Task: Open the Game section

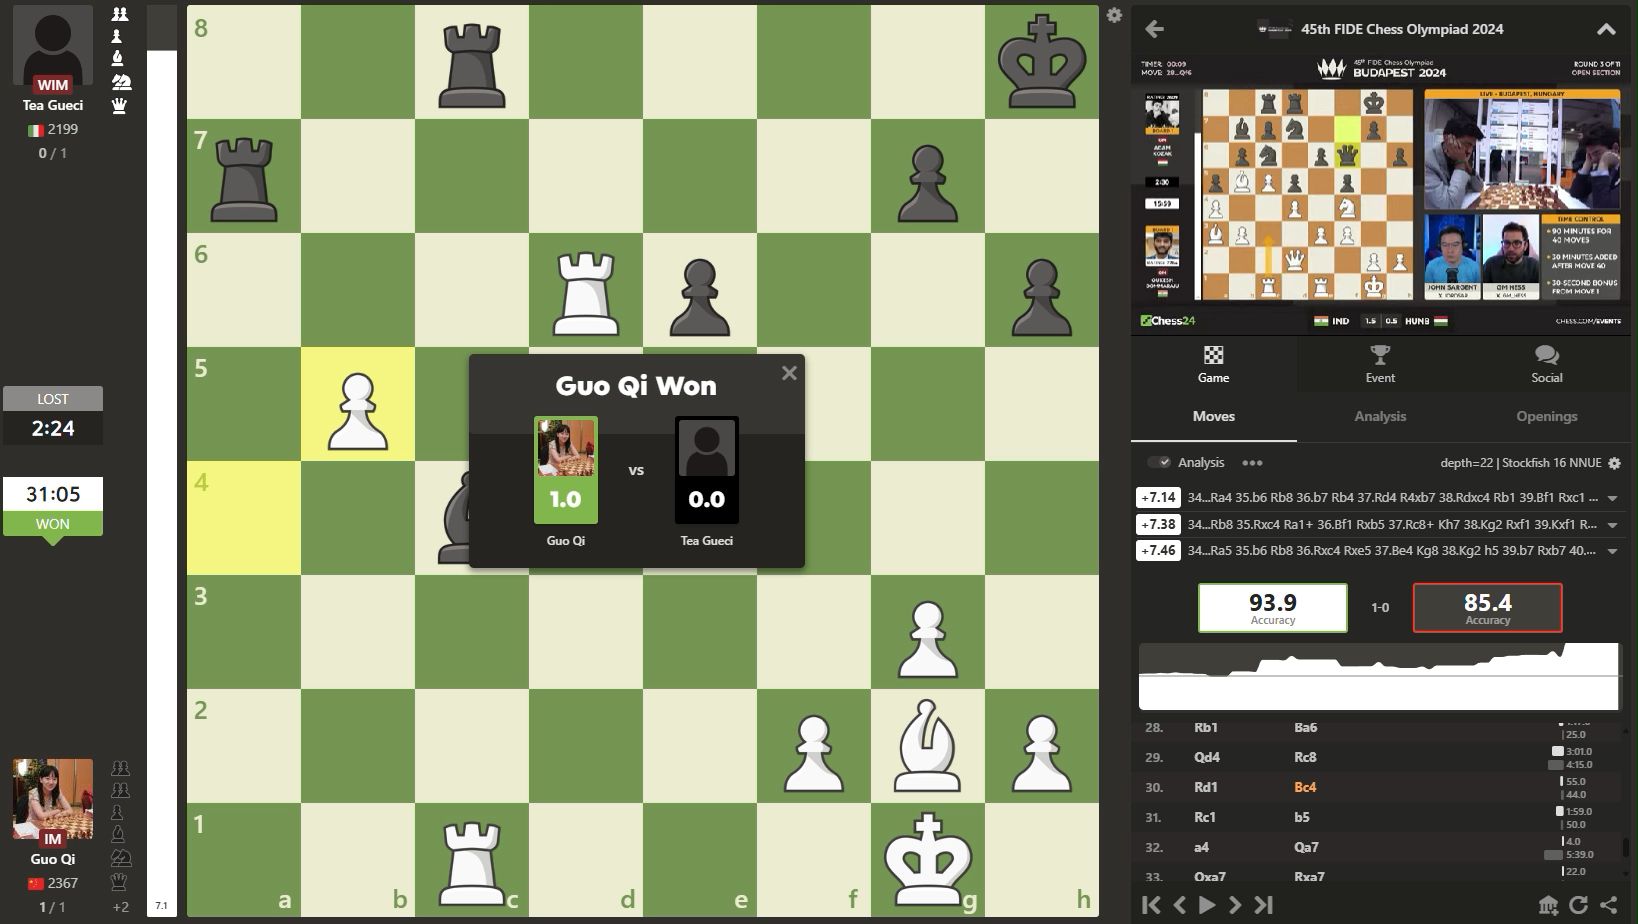Action: 1213,365
